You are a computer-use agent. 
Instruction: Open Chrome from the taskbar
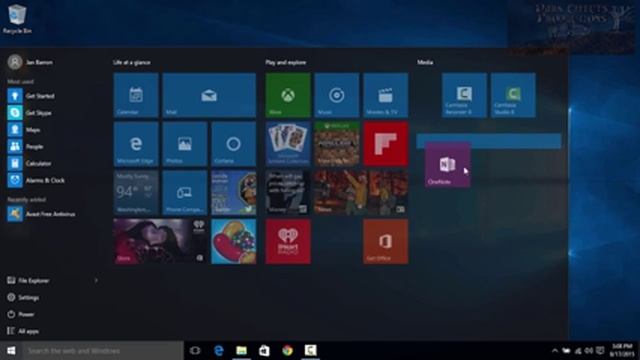click(x=287, y=351)
